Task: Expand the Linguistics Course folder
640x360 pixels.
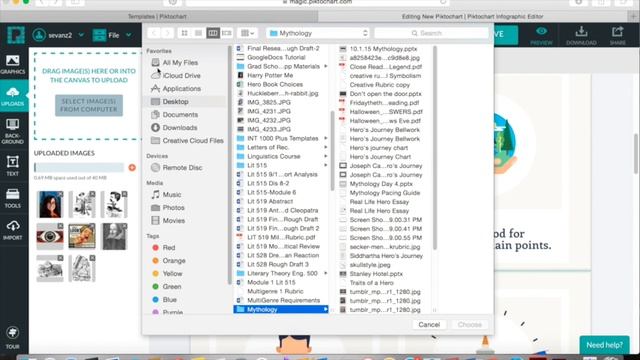Action: (326, 156)
